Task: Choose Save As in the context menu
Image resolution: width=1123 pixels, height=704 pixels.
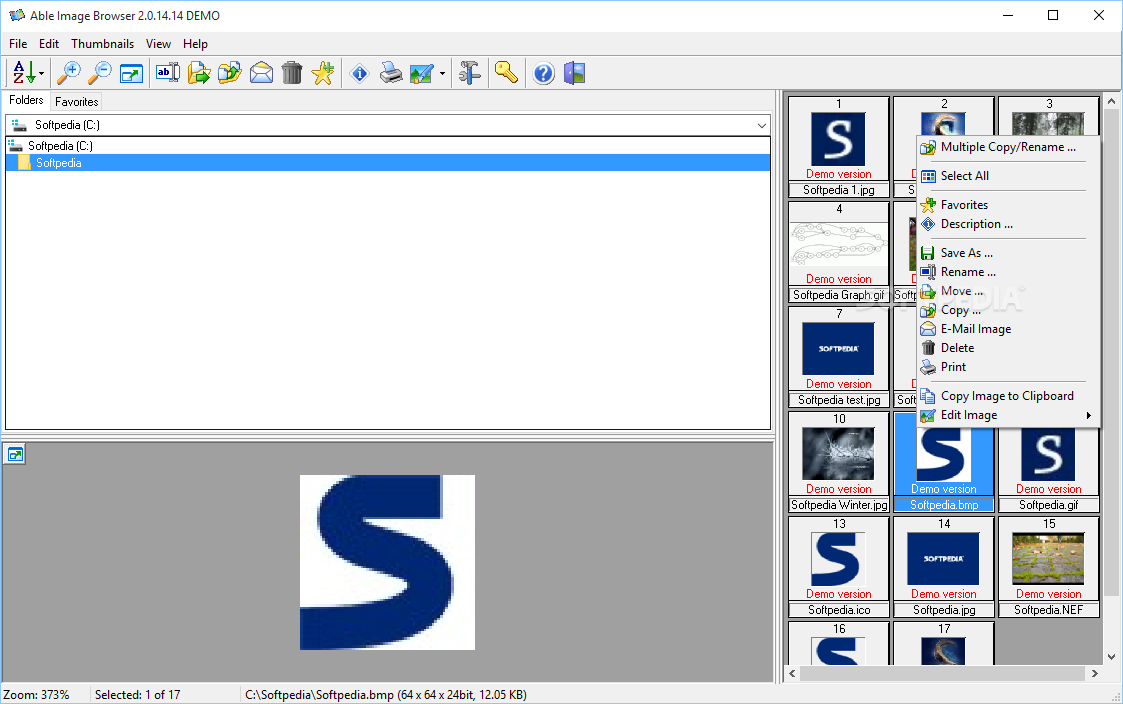Action: pyautogui.click(x=1008, y=253)
